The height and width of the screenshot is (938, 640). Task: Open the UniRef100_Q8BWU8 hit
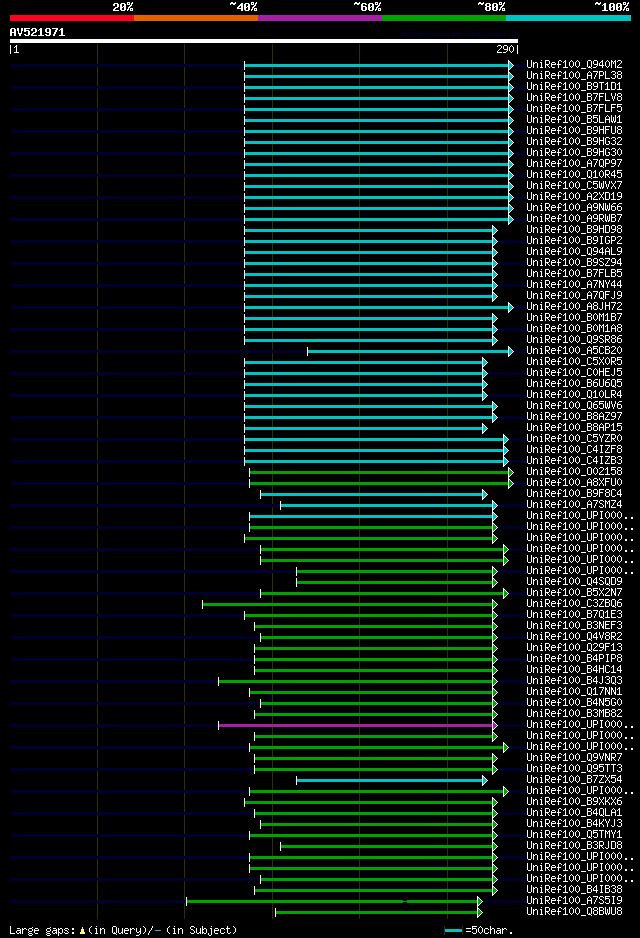pyautogui.click(x=574, y=912)
